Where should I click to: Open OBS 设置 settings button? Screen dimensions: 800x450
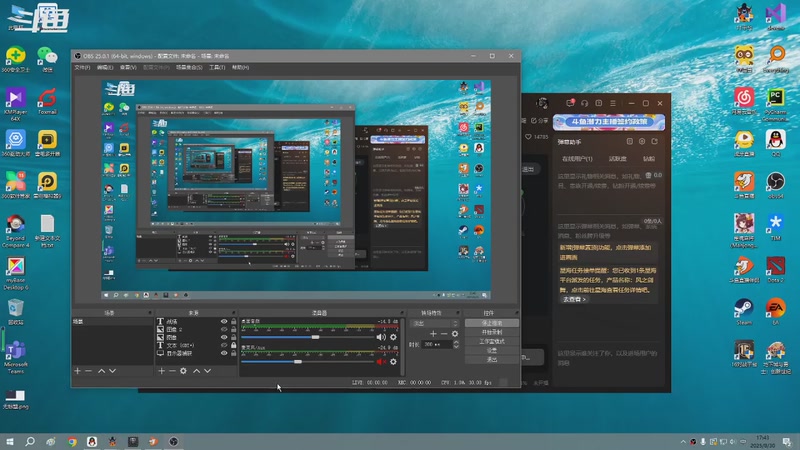click(491, 351)
